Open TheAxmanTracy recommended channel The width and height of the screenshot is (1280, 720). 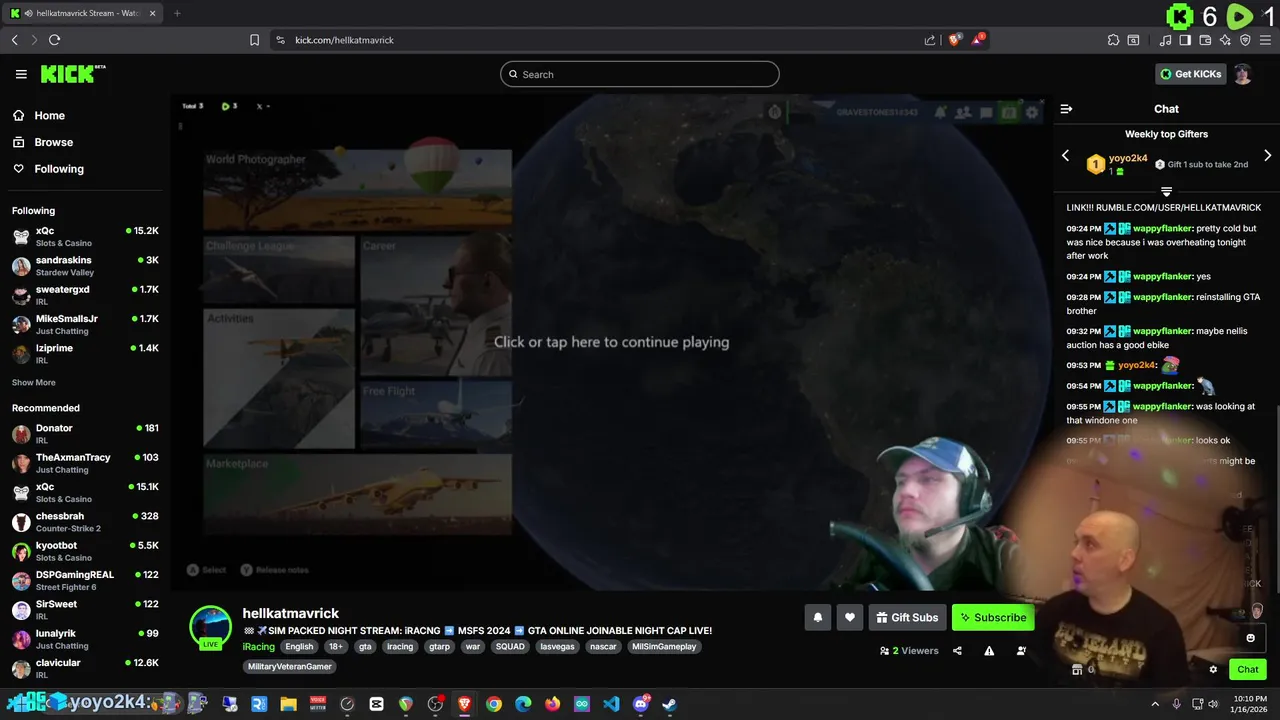click(x=85, y=463)
